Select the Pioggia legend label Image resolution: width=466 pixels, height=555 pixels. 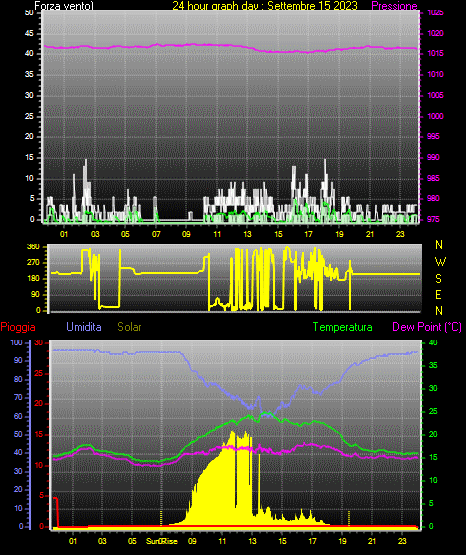tap(18, 327)
